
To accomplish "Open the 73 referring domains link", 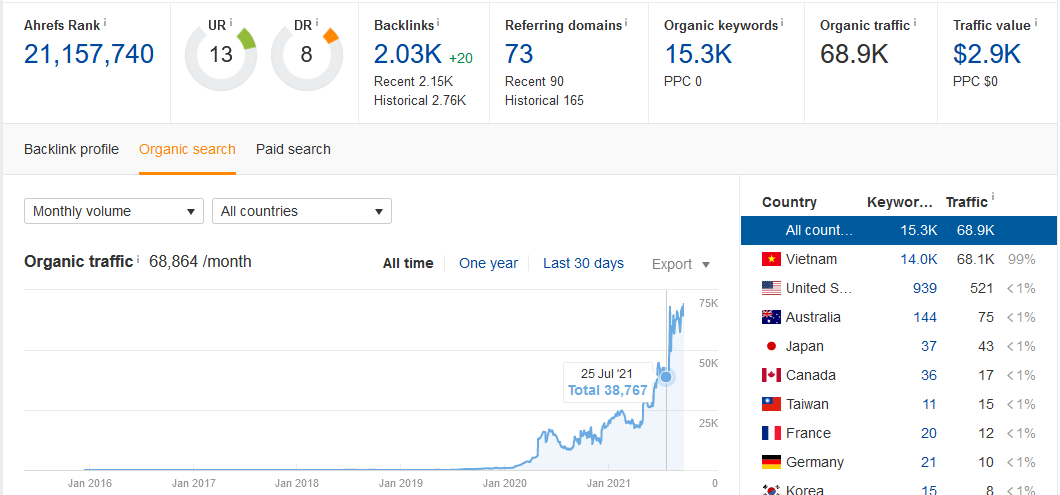I will click(x=519, y=54).
